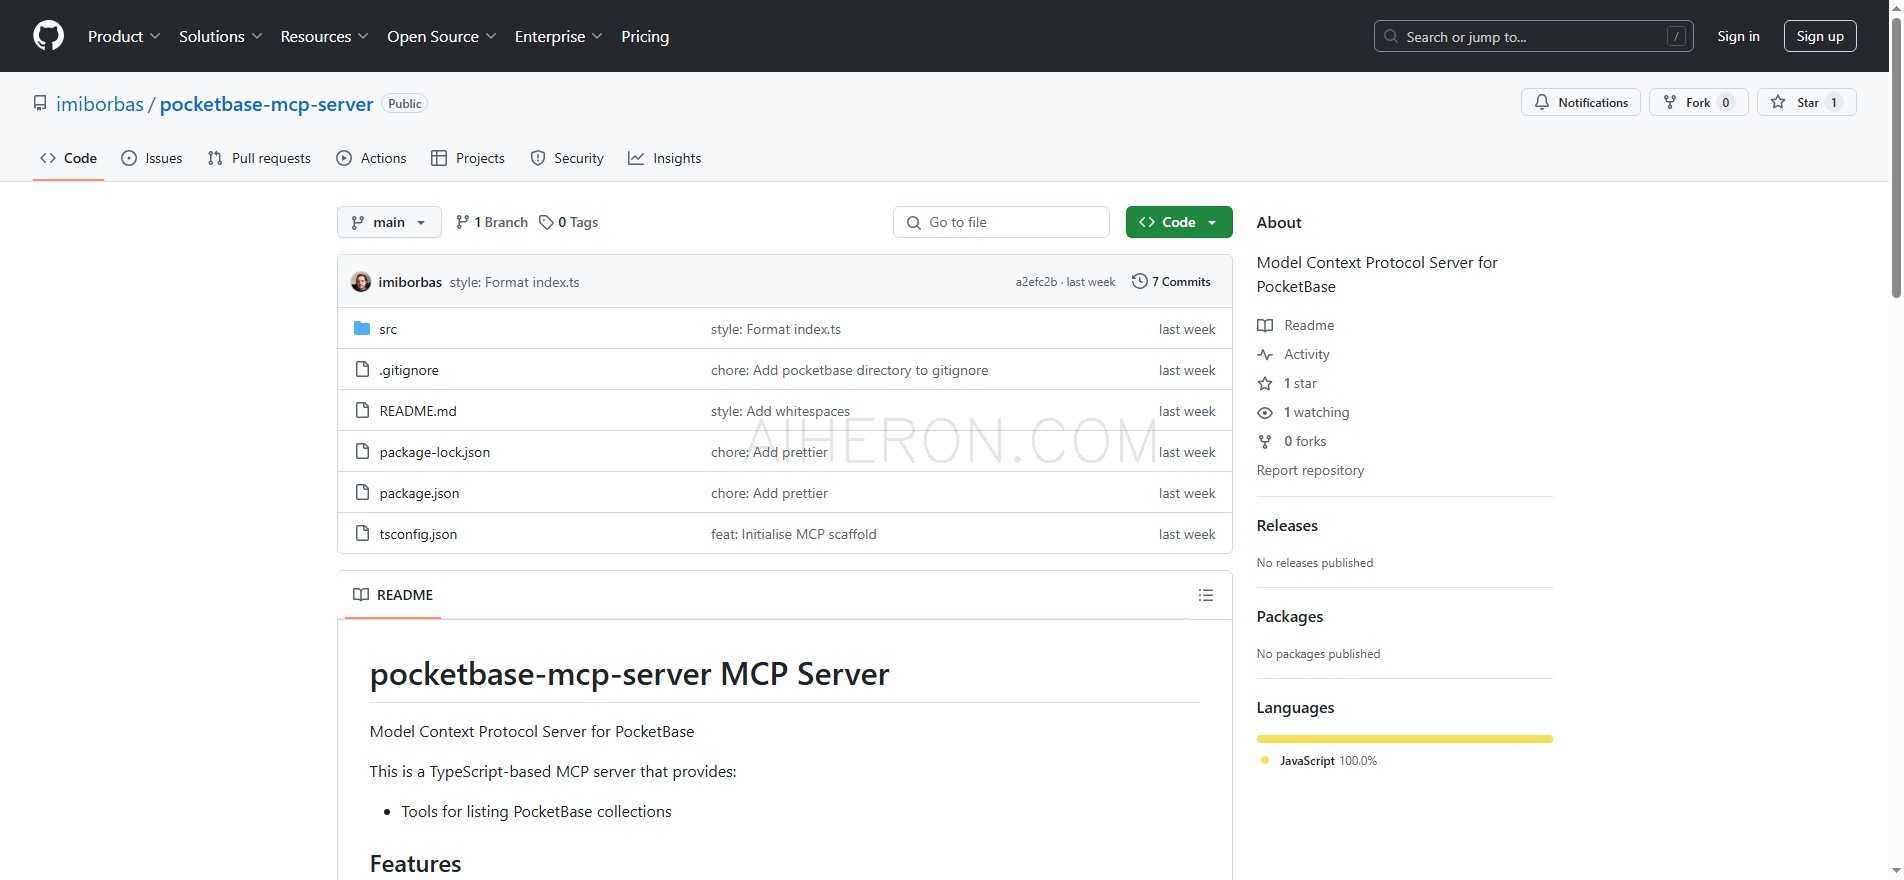This screenshot has height=880, width=1904.
Task: Click the Go to file search field
Action: (1001, 222)
